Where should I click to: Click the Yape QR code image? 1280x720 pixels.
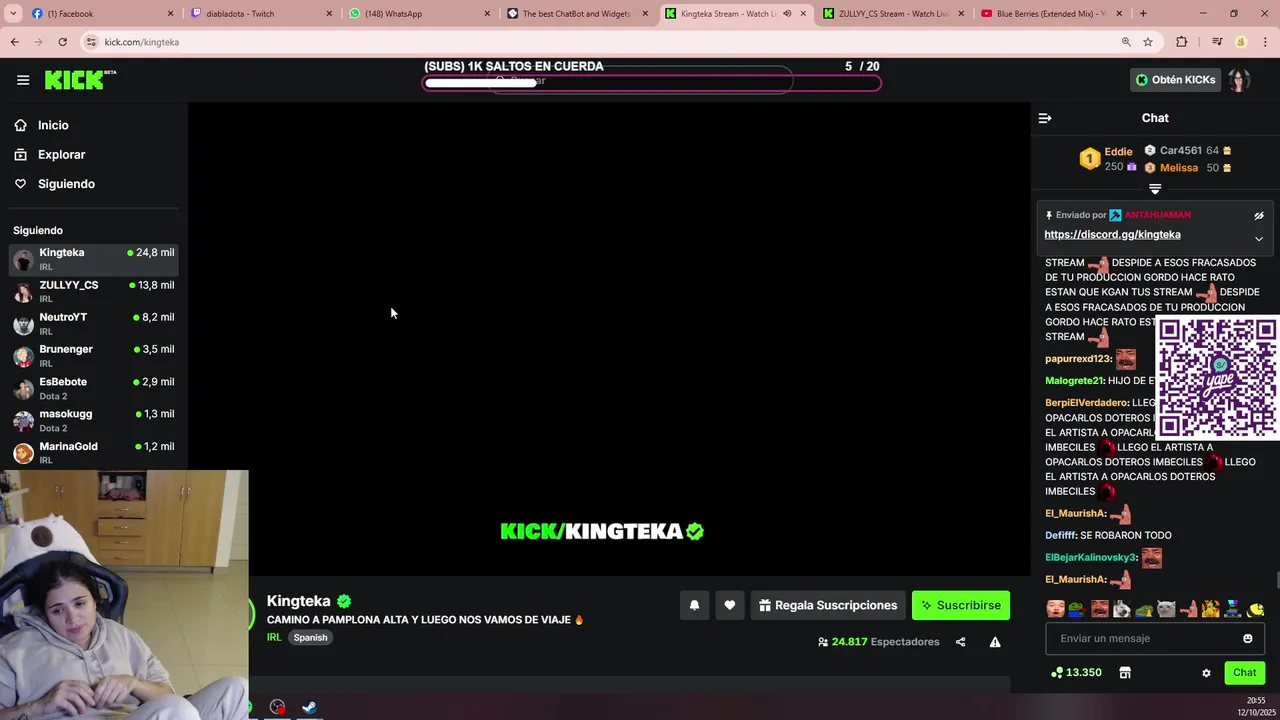[x=1217, y=378]
